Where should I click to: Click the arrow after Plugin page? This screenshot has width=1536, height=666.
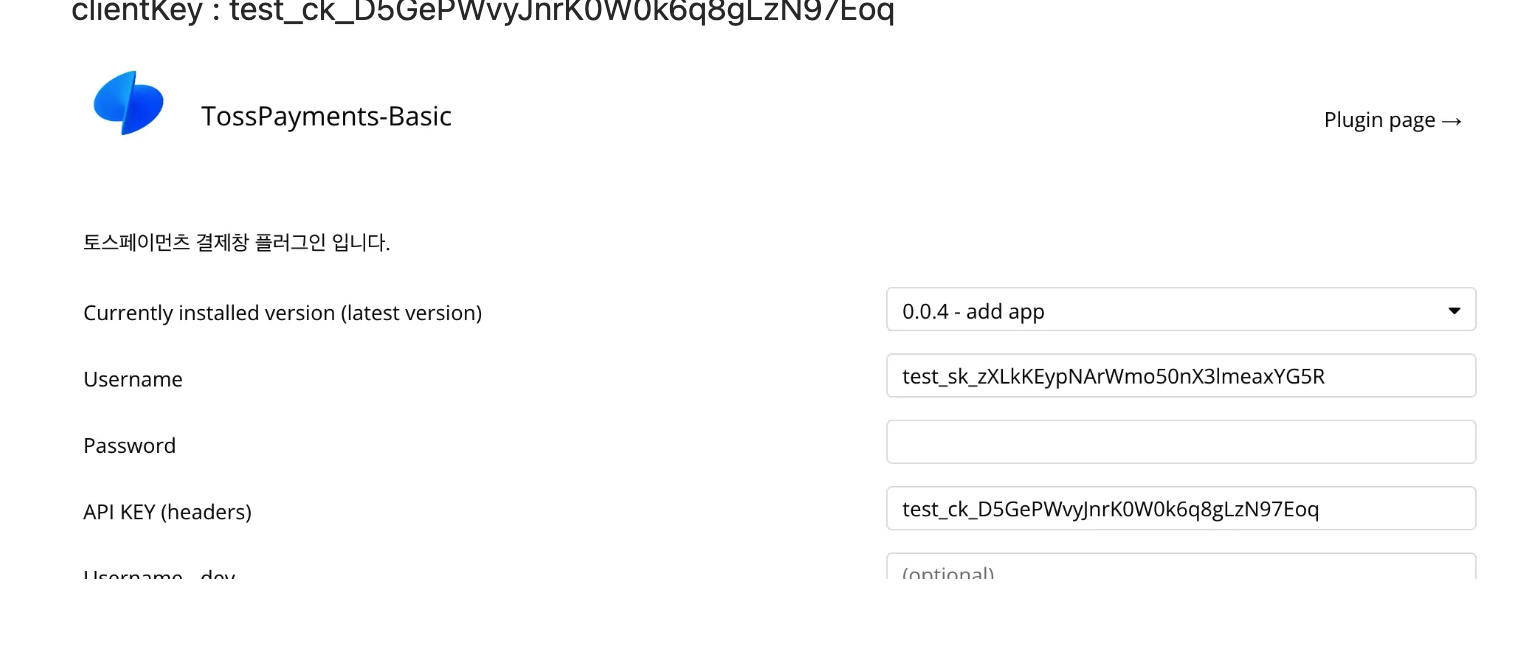tap(1452, 121)
